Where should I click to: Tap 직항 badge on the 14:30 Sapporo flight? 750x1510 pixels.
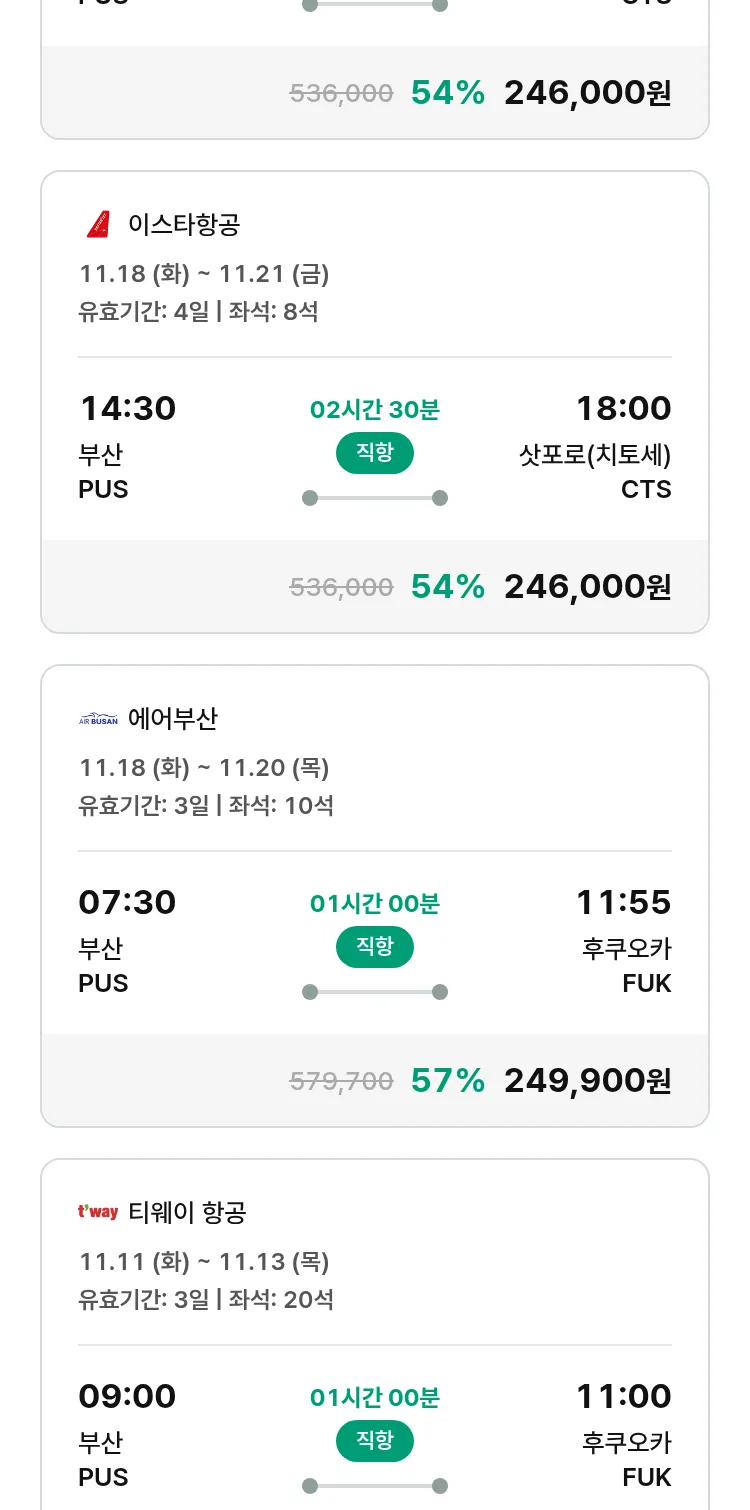tap(375, 453)
